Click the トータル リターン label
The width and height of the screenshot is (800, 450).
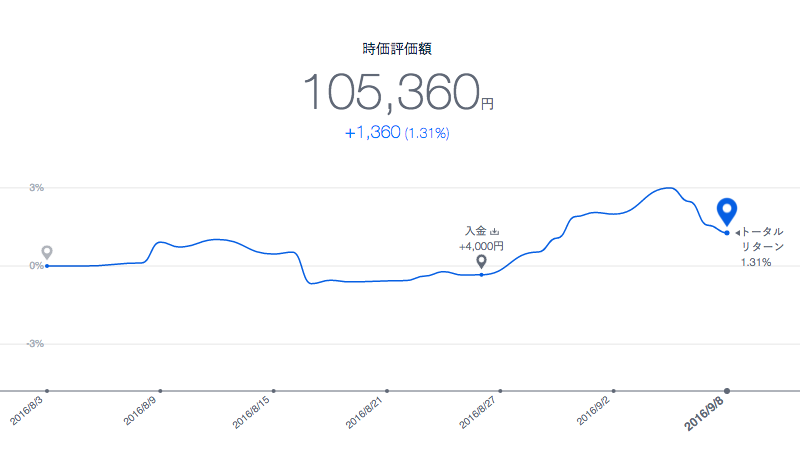click(762, 239)
